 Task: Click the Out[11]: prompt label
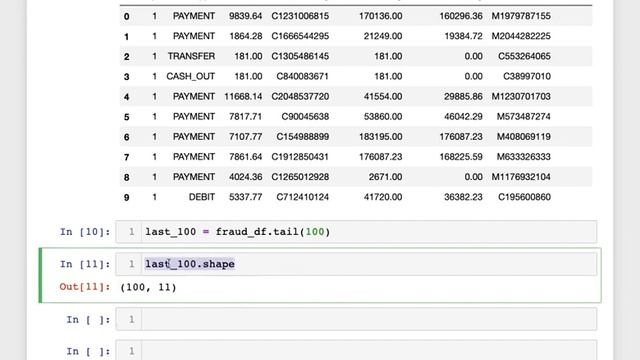pos(85,287)
